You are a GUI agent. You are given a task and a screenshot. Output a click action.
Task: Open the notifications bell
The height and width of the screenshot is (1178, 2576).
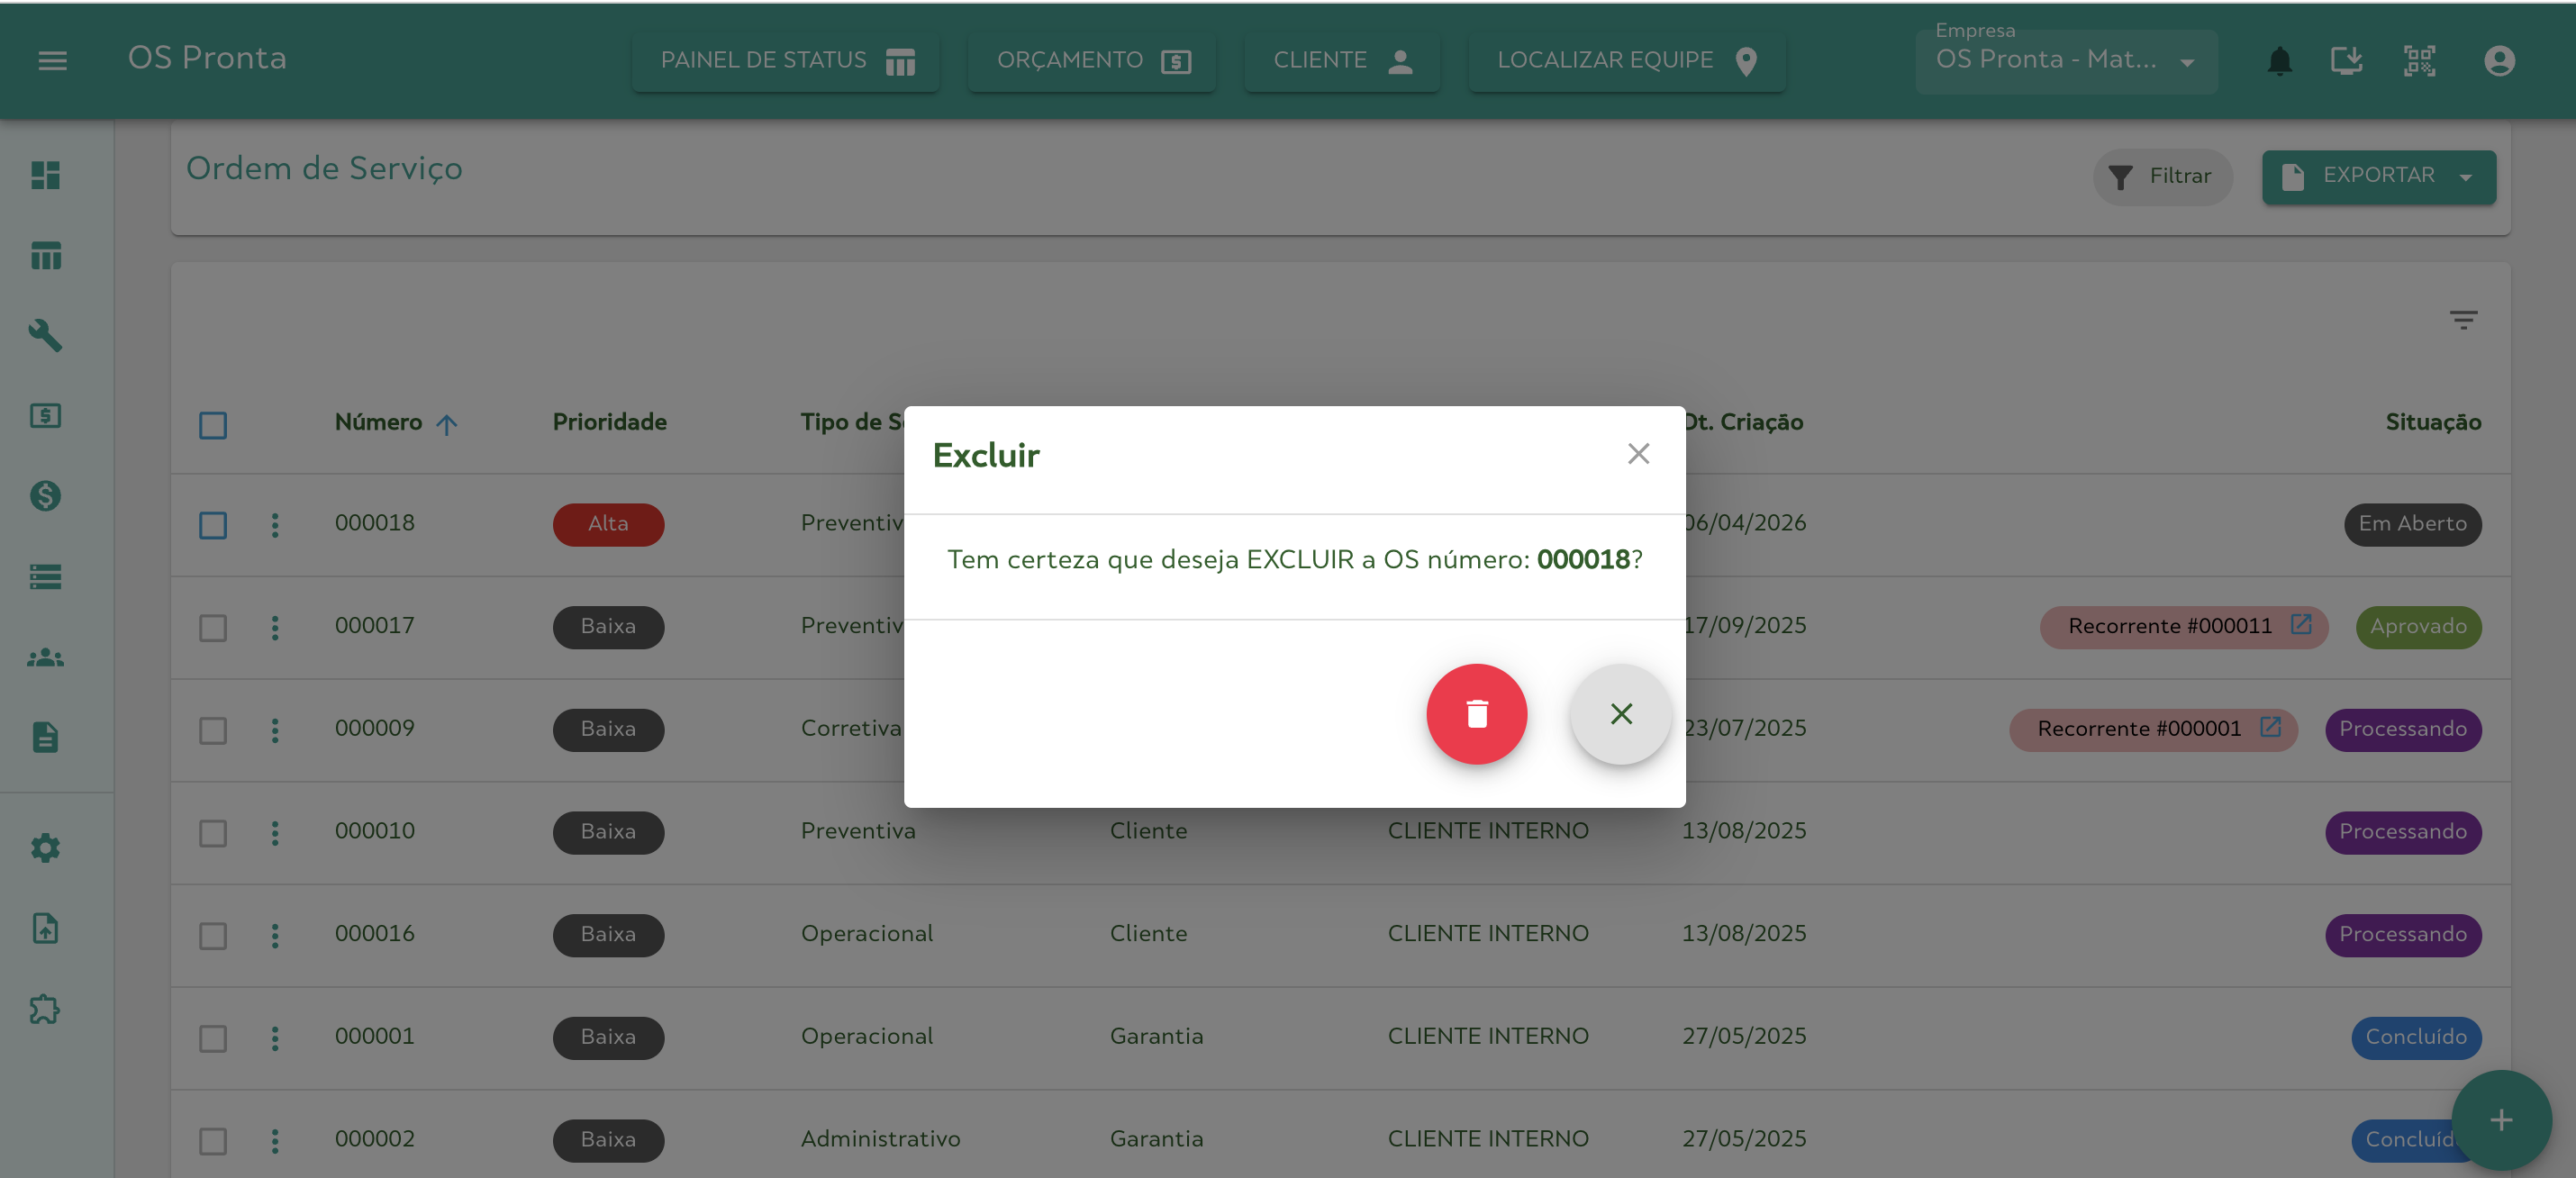pos(2278,61)
